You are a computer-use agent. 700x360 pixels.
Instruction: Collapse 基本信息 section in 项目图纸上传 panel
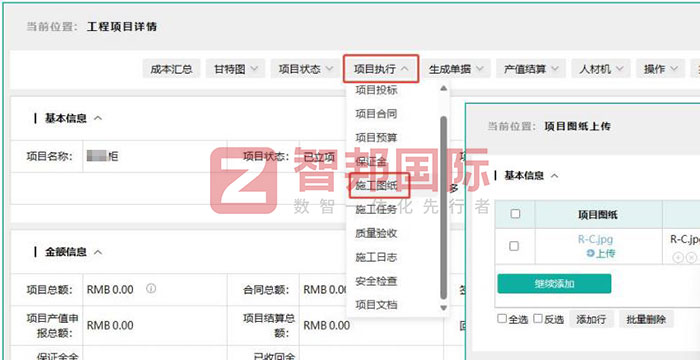tap(554, 176)
